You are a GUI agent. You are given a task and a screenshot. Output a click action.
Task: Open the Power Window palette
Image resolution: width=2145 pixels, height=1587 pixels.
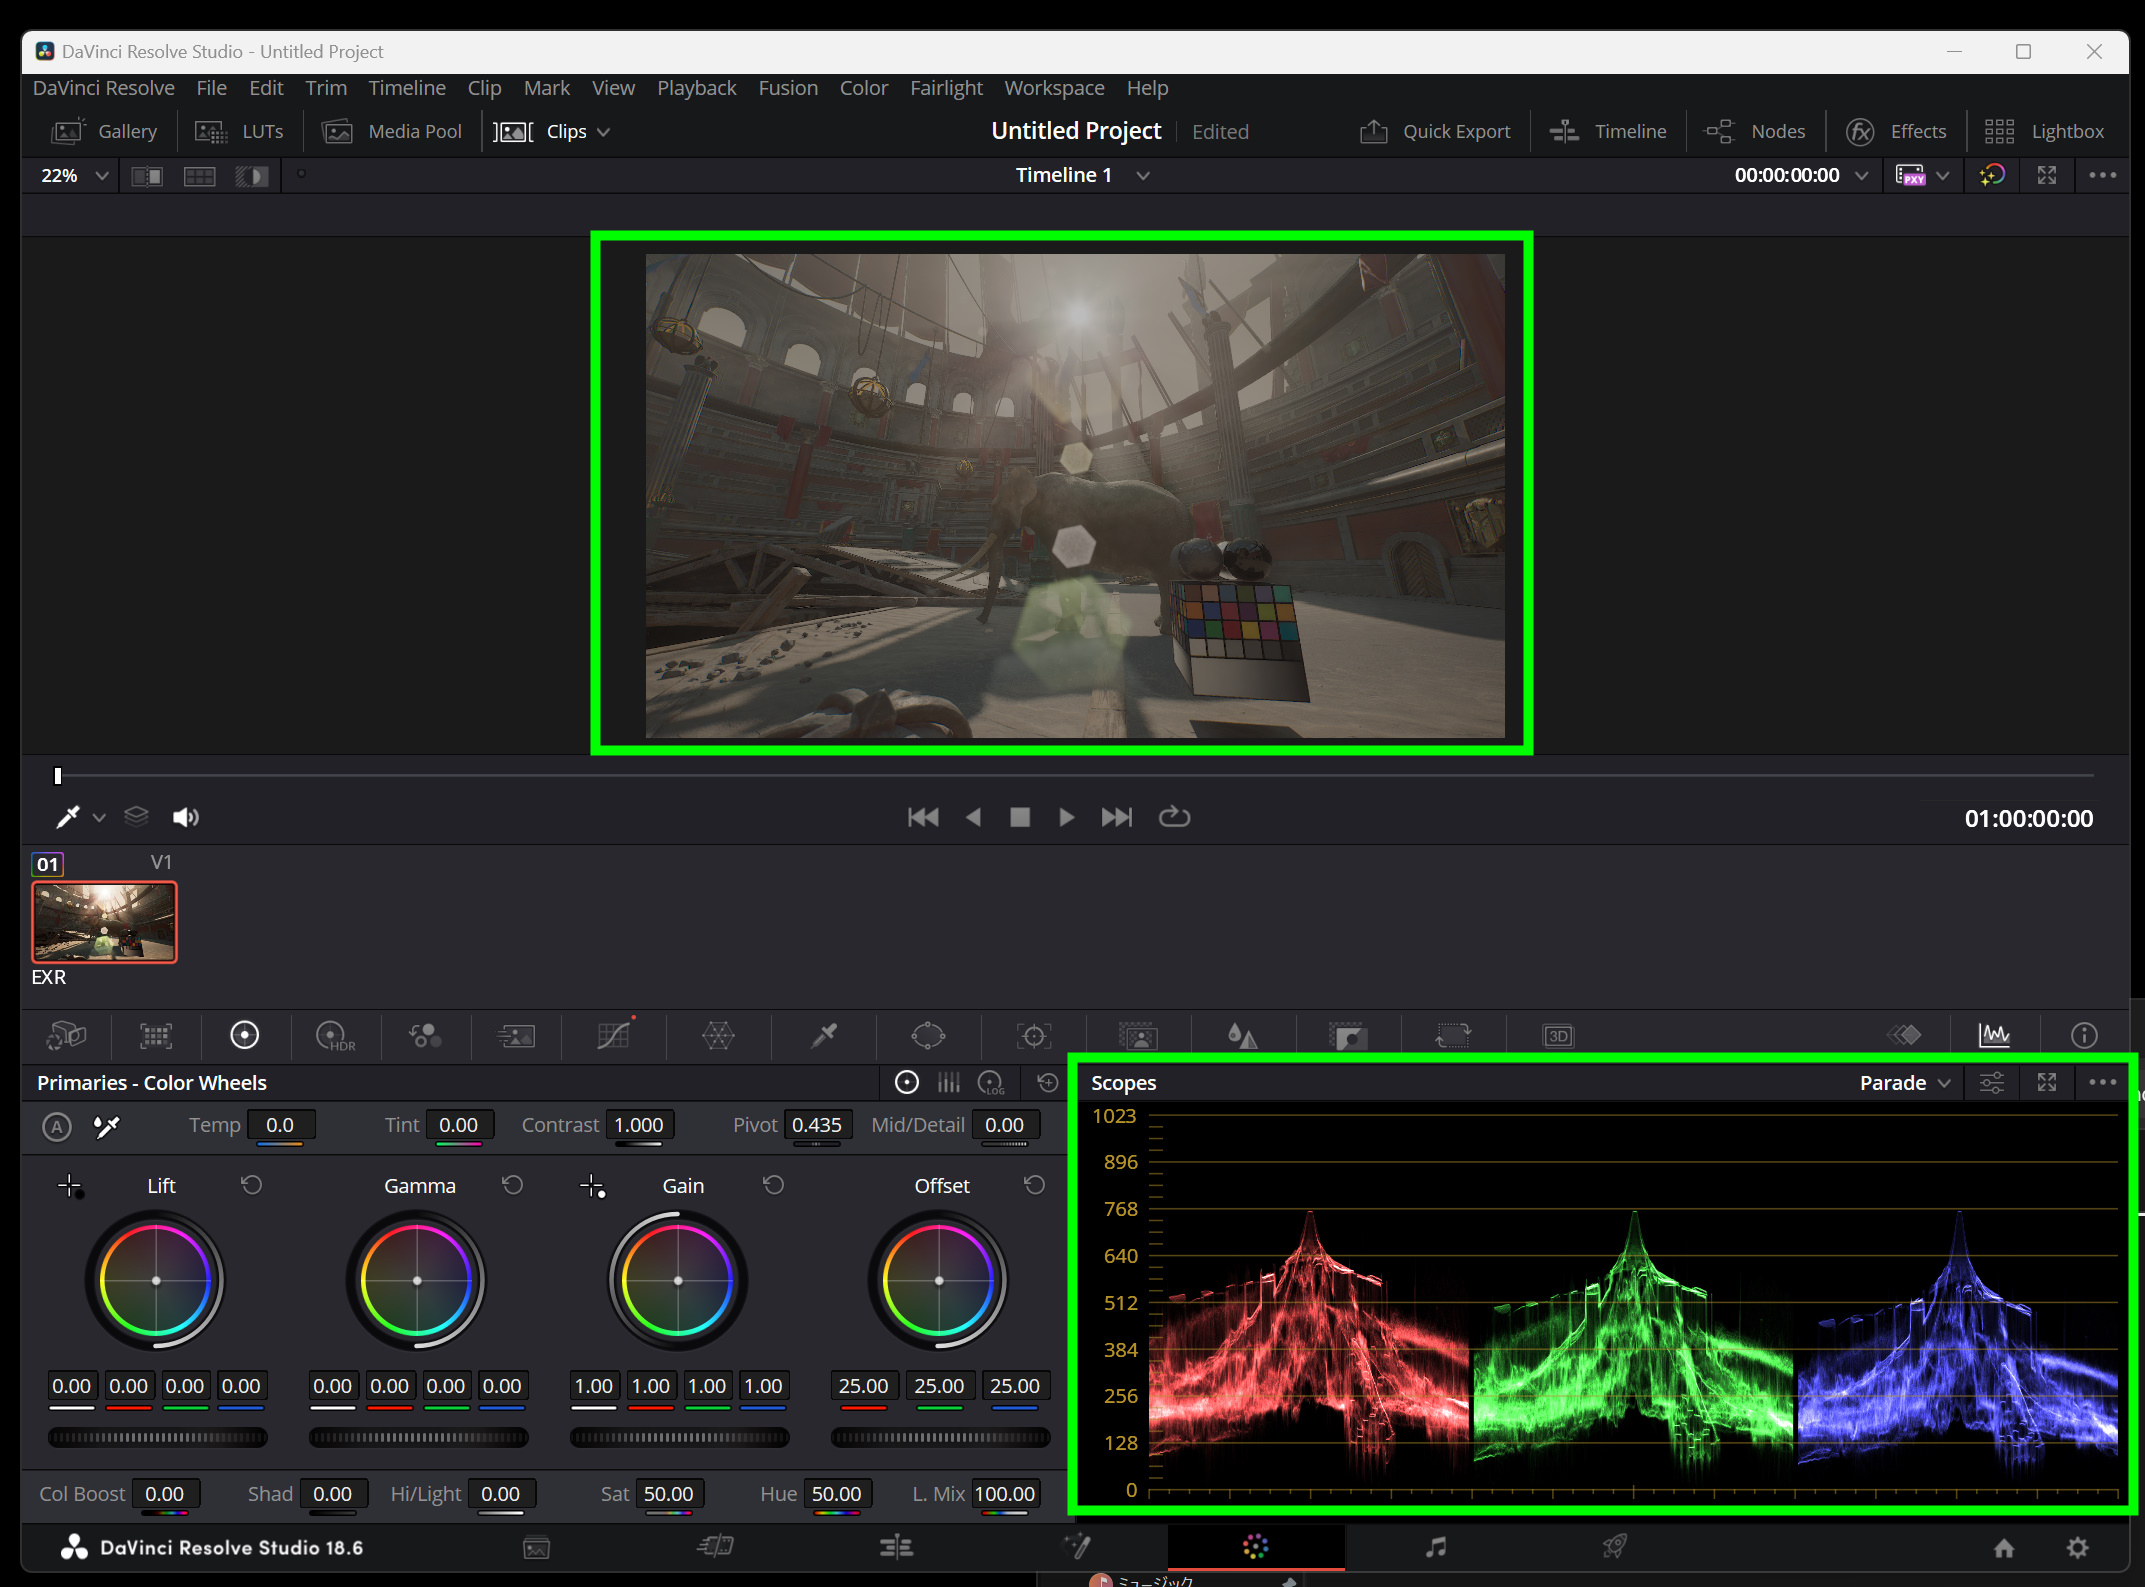click(x=928, y=1035)
